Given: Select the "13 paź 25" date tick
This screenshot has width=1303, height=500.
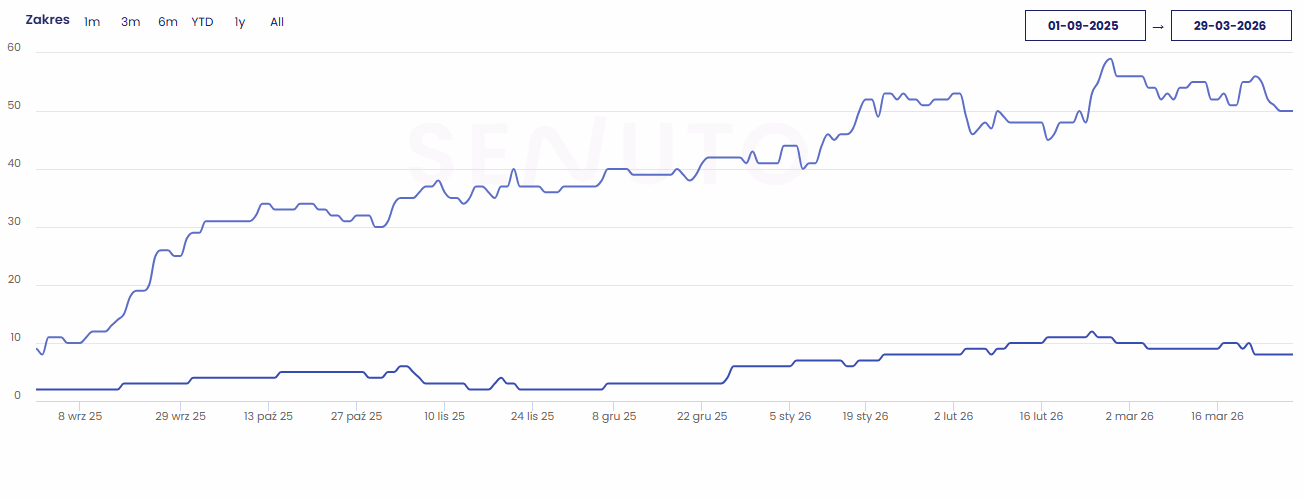Looking at the screenshot, I should [268, 416].
